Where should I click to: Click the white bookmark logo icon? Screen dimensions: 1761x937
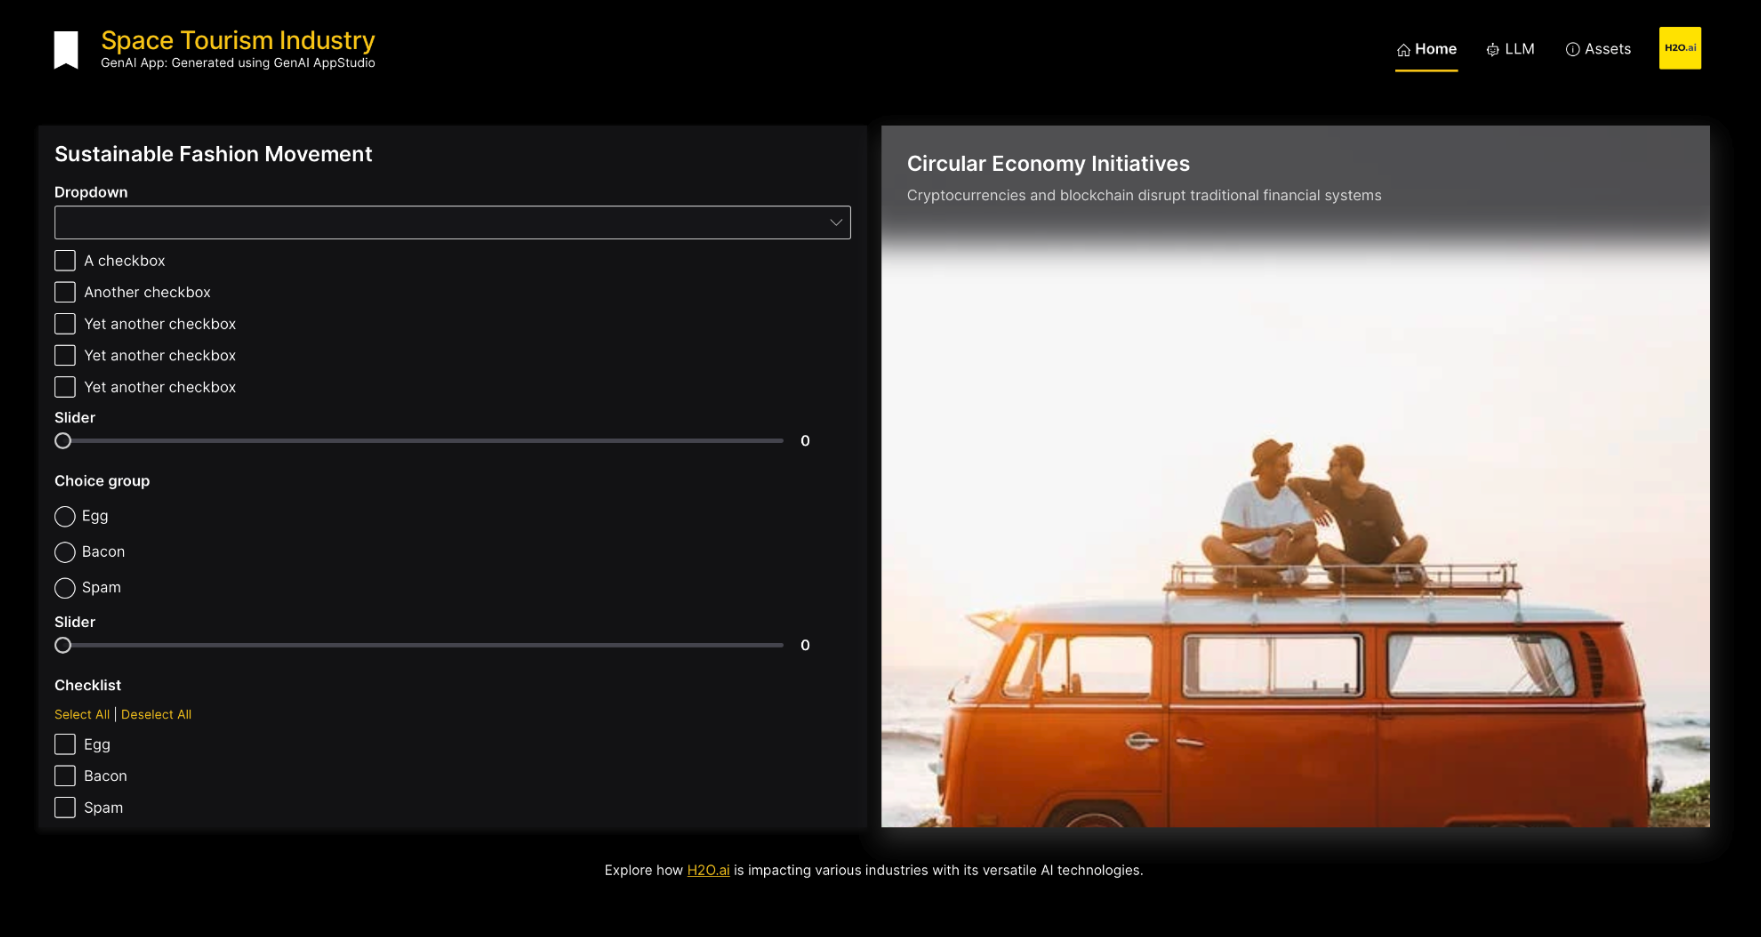tap(66, 50)
